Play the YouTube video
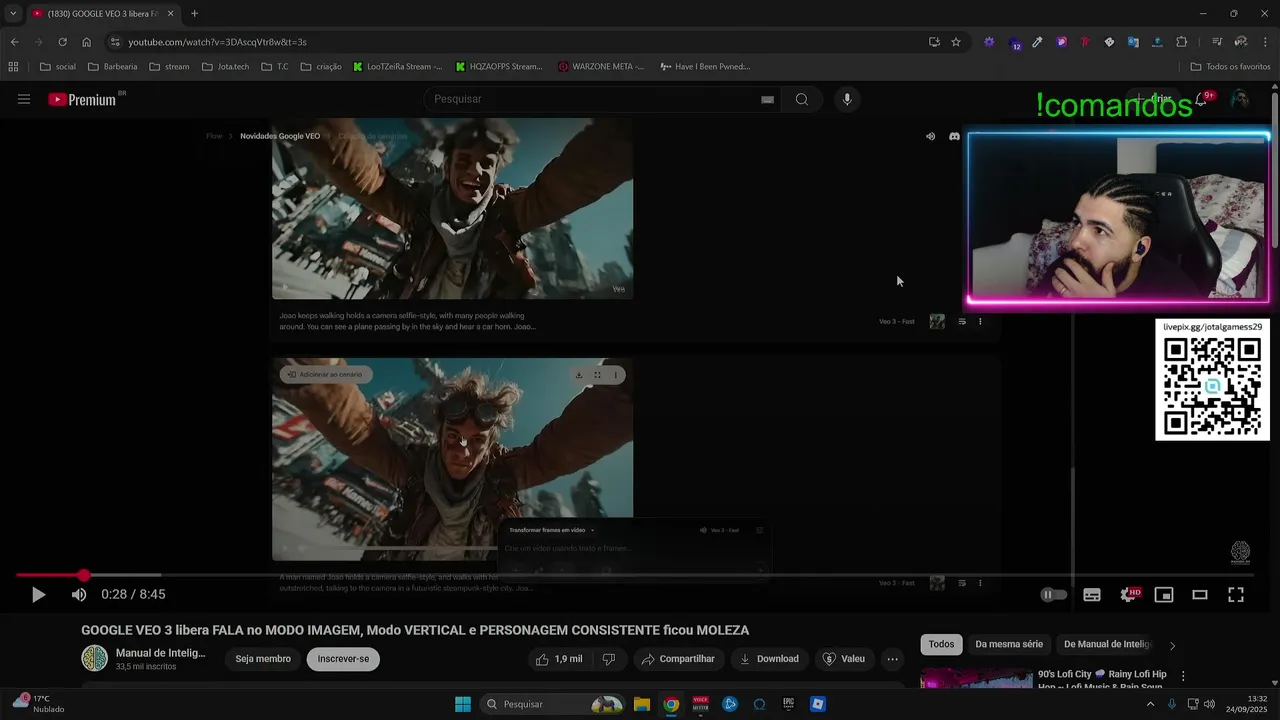 [38, 595]
